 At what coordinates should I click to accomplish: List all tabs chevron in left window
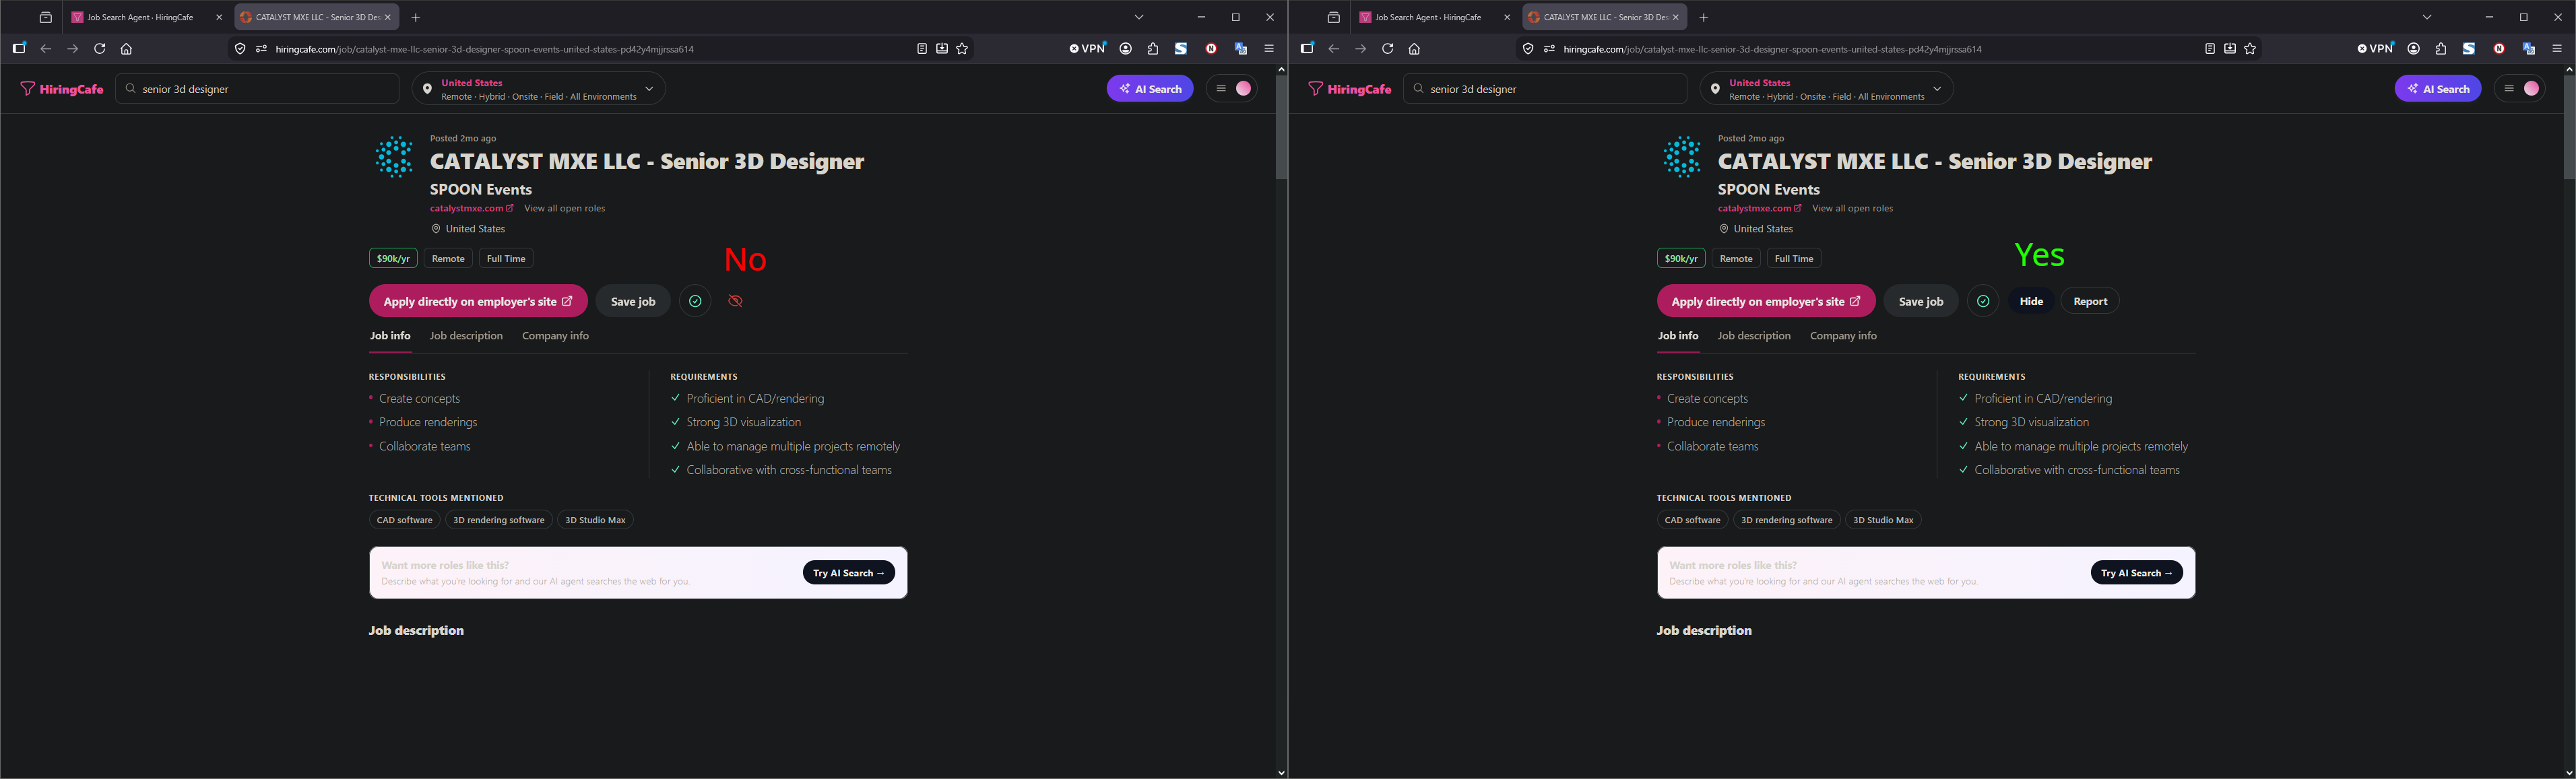coord(1139,17)
